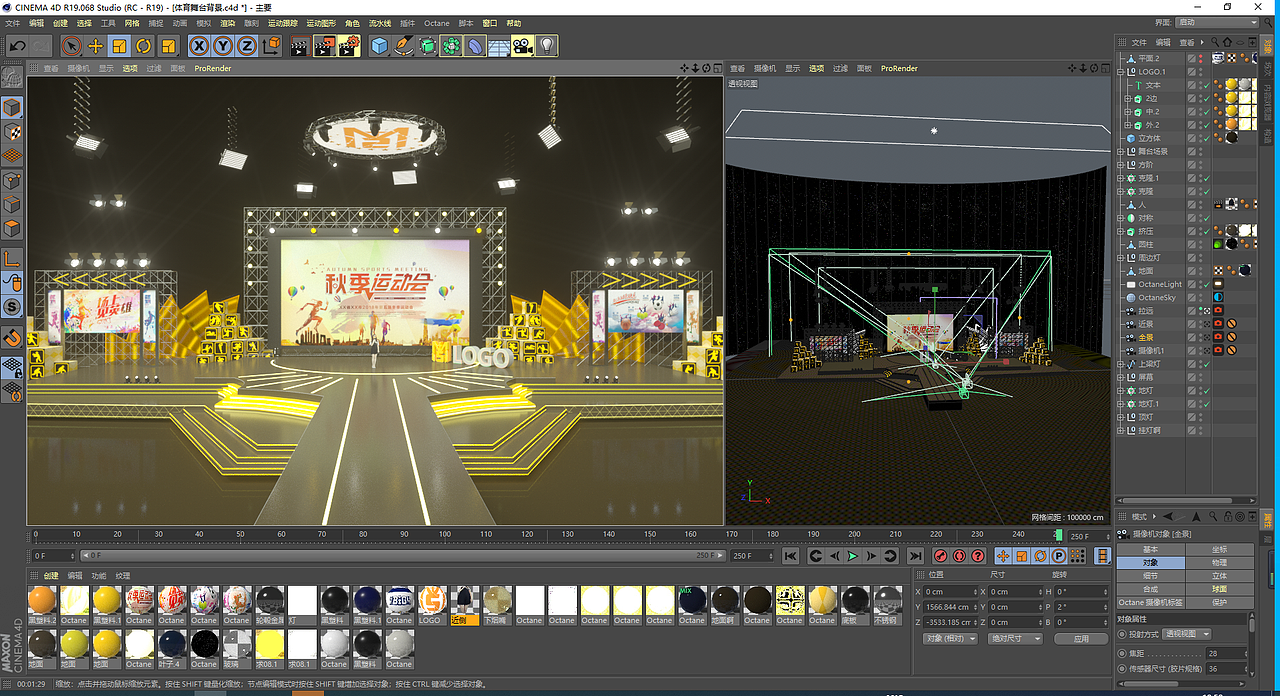Add a Cube primitive object
1280x696 pixels.
pyautogui.click(x=380, y=45)
